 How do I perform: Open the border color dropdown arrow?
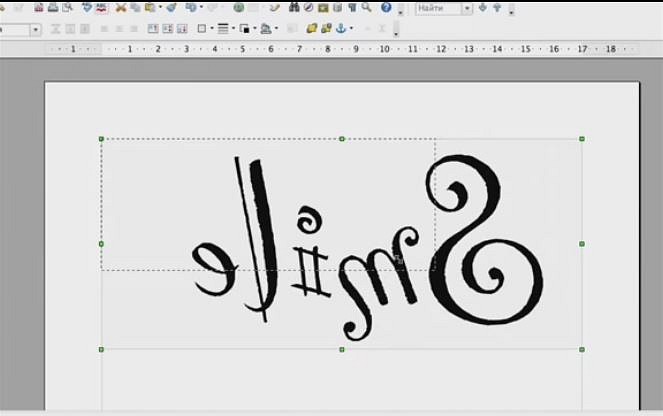255,29
